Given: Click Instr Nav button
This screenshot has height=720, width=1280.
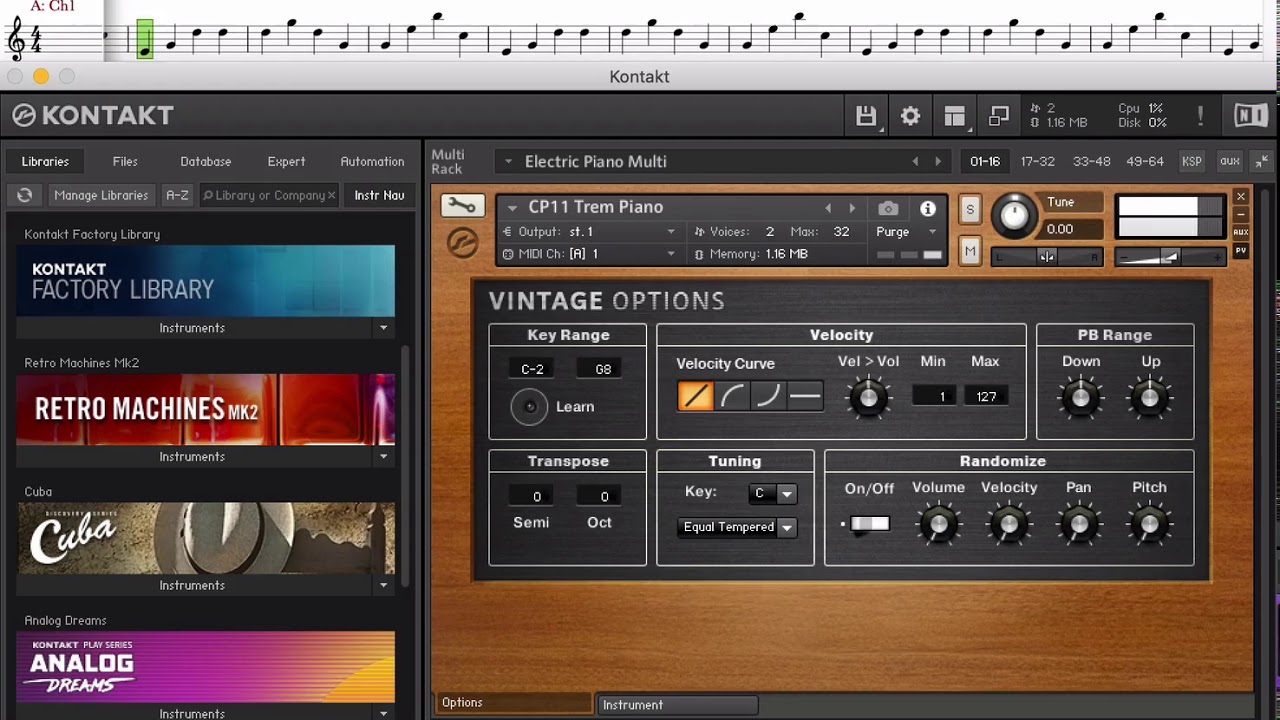Looking at the screenshot, I should point(379,195).
